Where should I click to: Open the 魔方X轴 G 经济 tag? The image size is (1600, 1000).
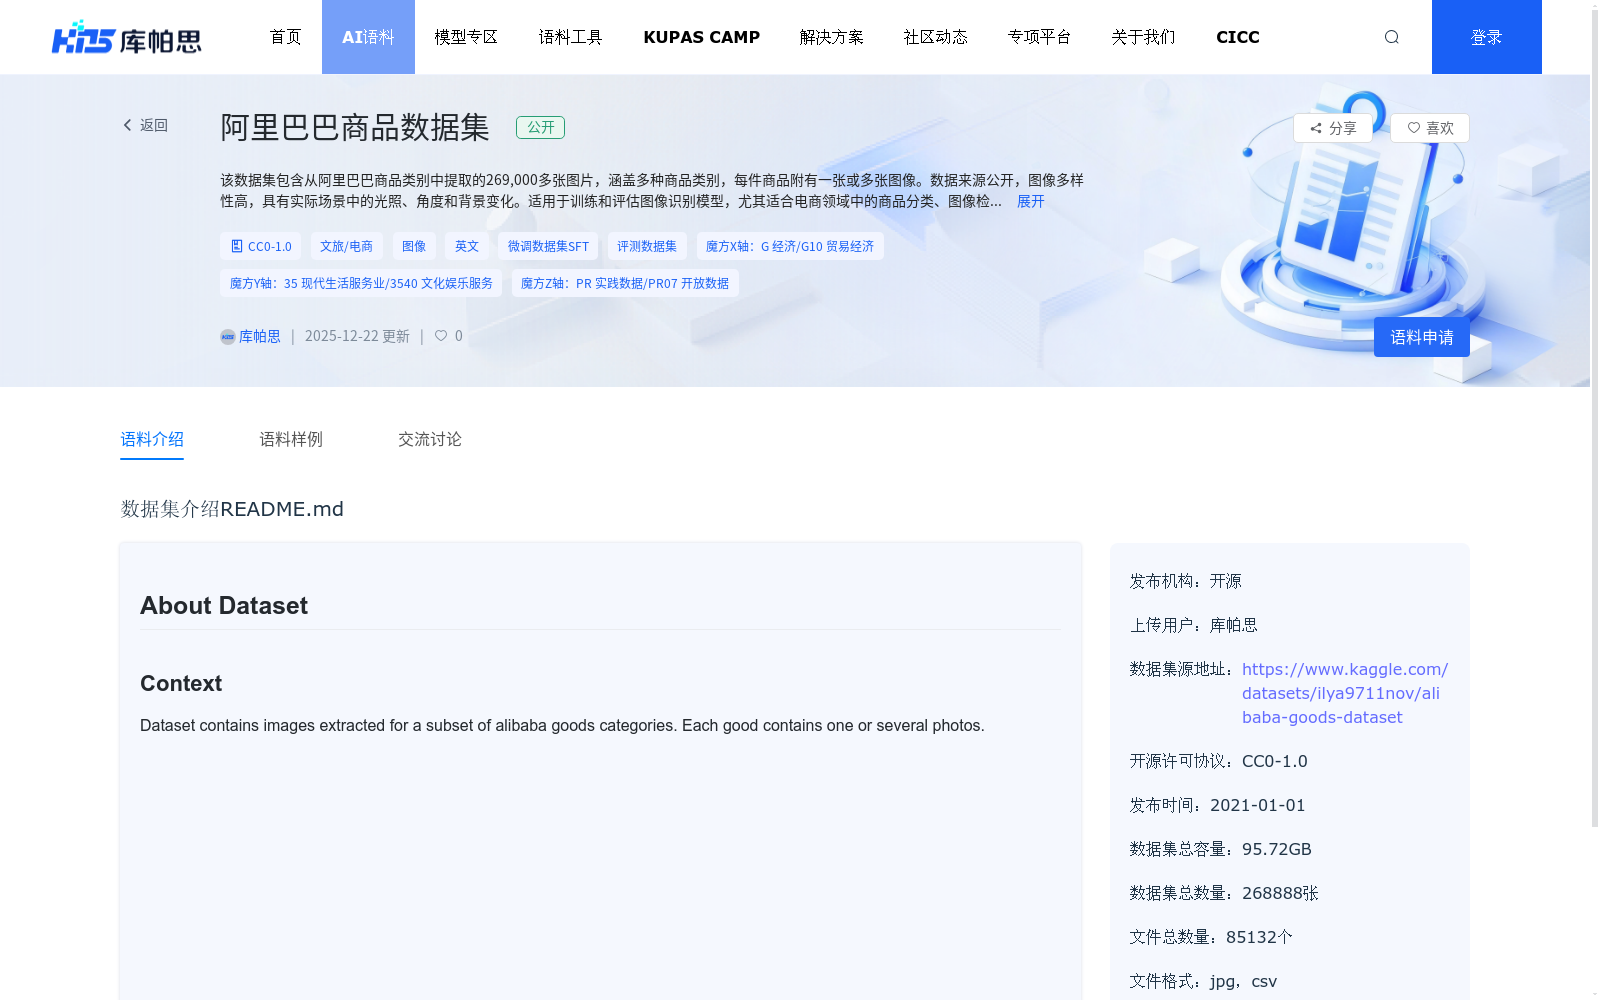coord(790,246)
